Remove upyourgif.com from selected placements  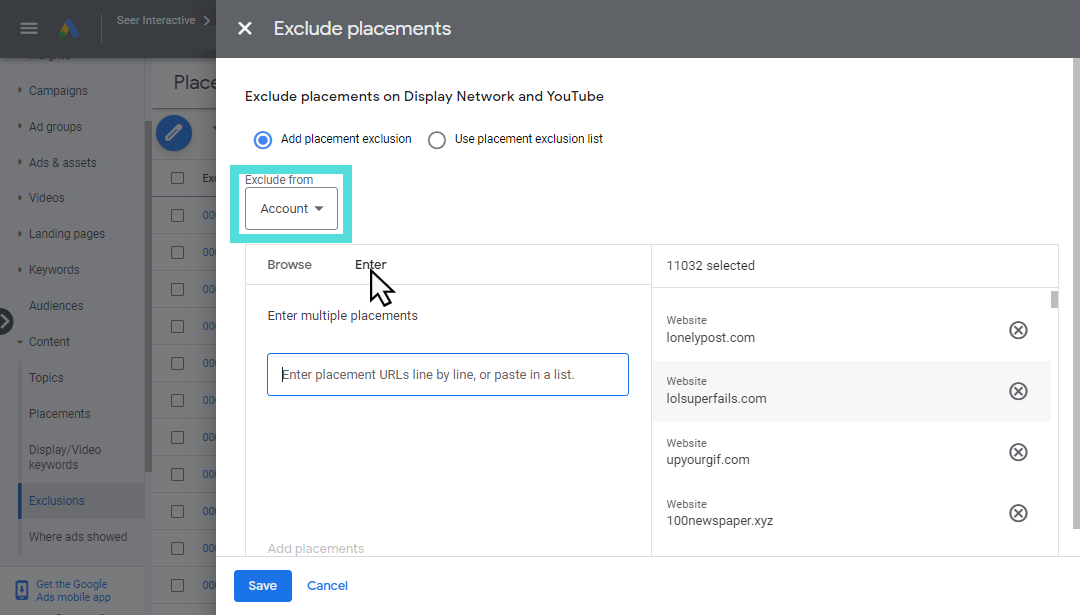(1018, 452)
